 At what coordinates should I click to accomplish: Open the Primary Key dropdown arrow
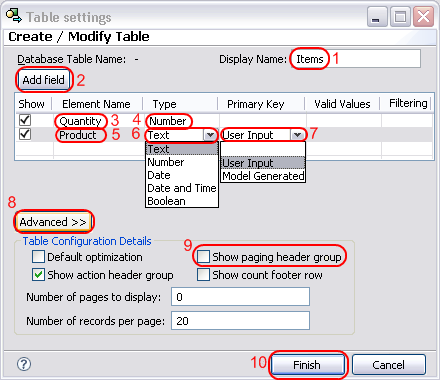[297, 135]
